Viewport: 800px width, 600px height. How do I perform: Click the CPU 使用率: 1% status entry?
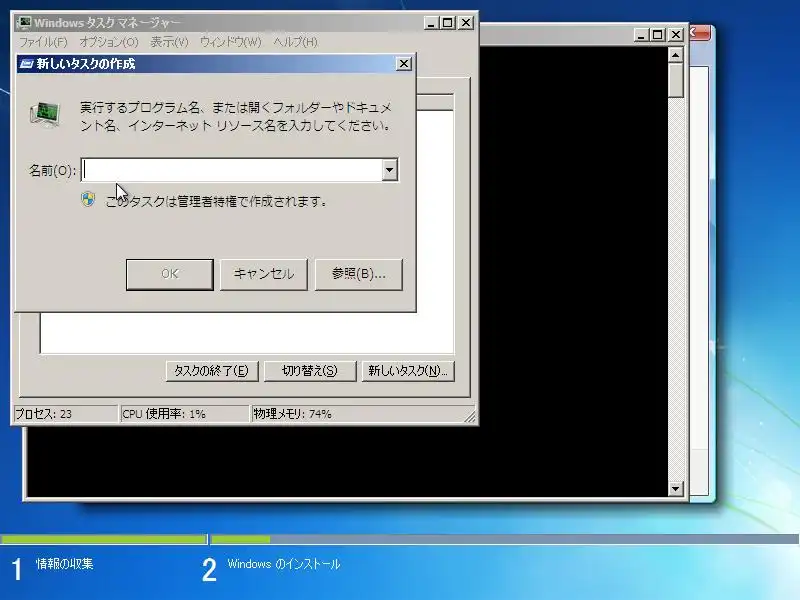pos(184,414)
